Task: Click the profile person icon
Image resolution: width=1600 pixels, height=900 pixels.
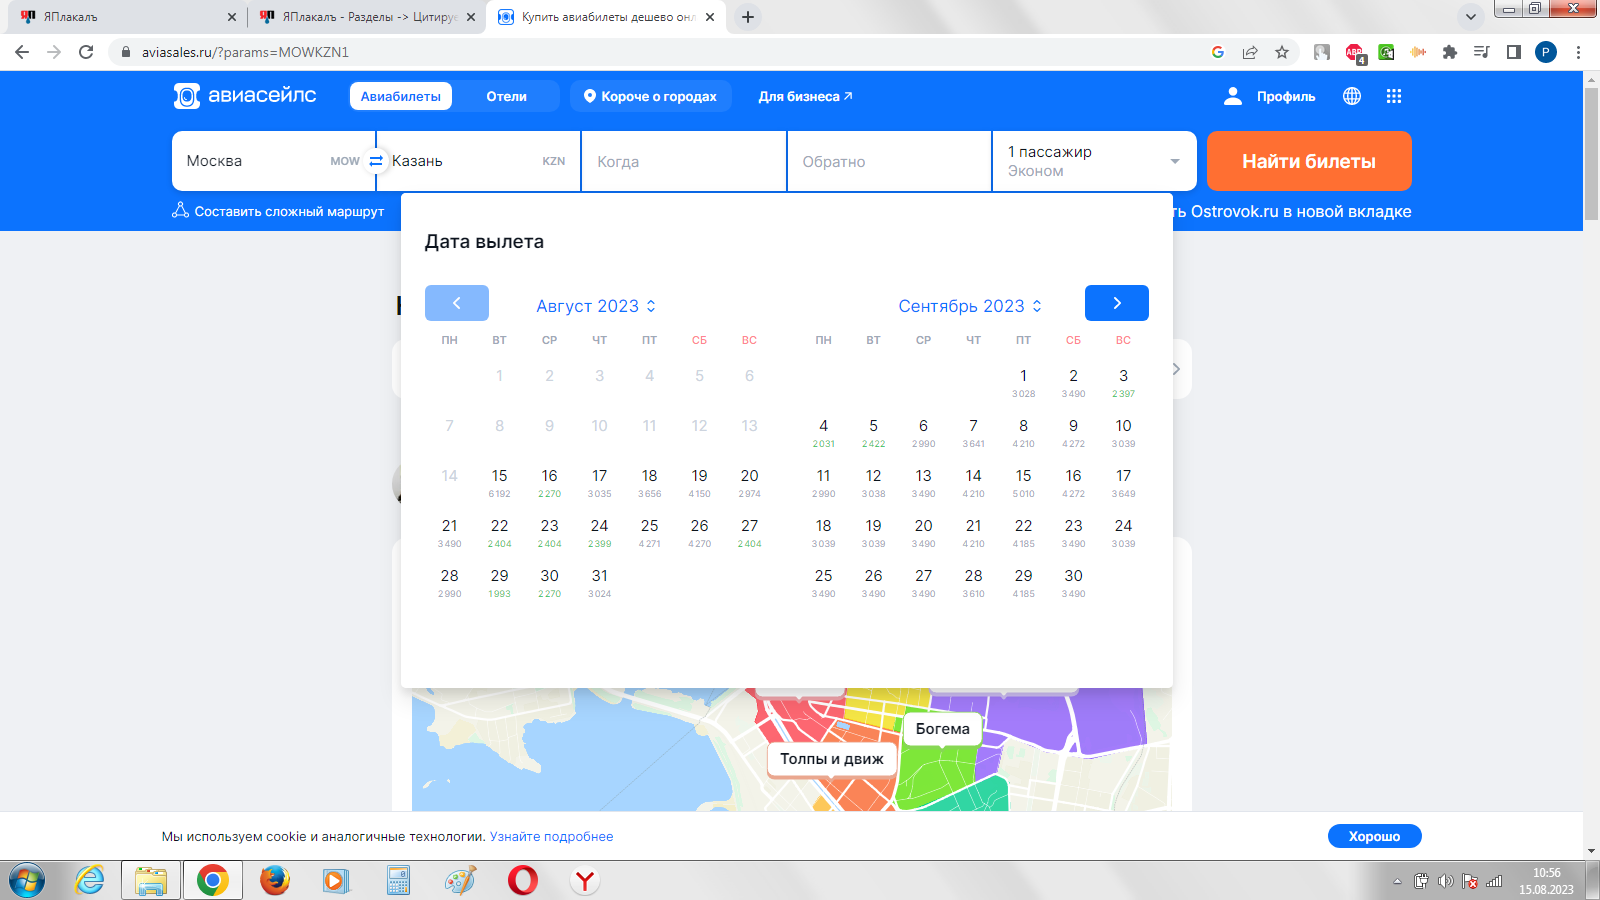Action: tap(1233, 96)
